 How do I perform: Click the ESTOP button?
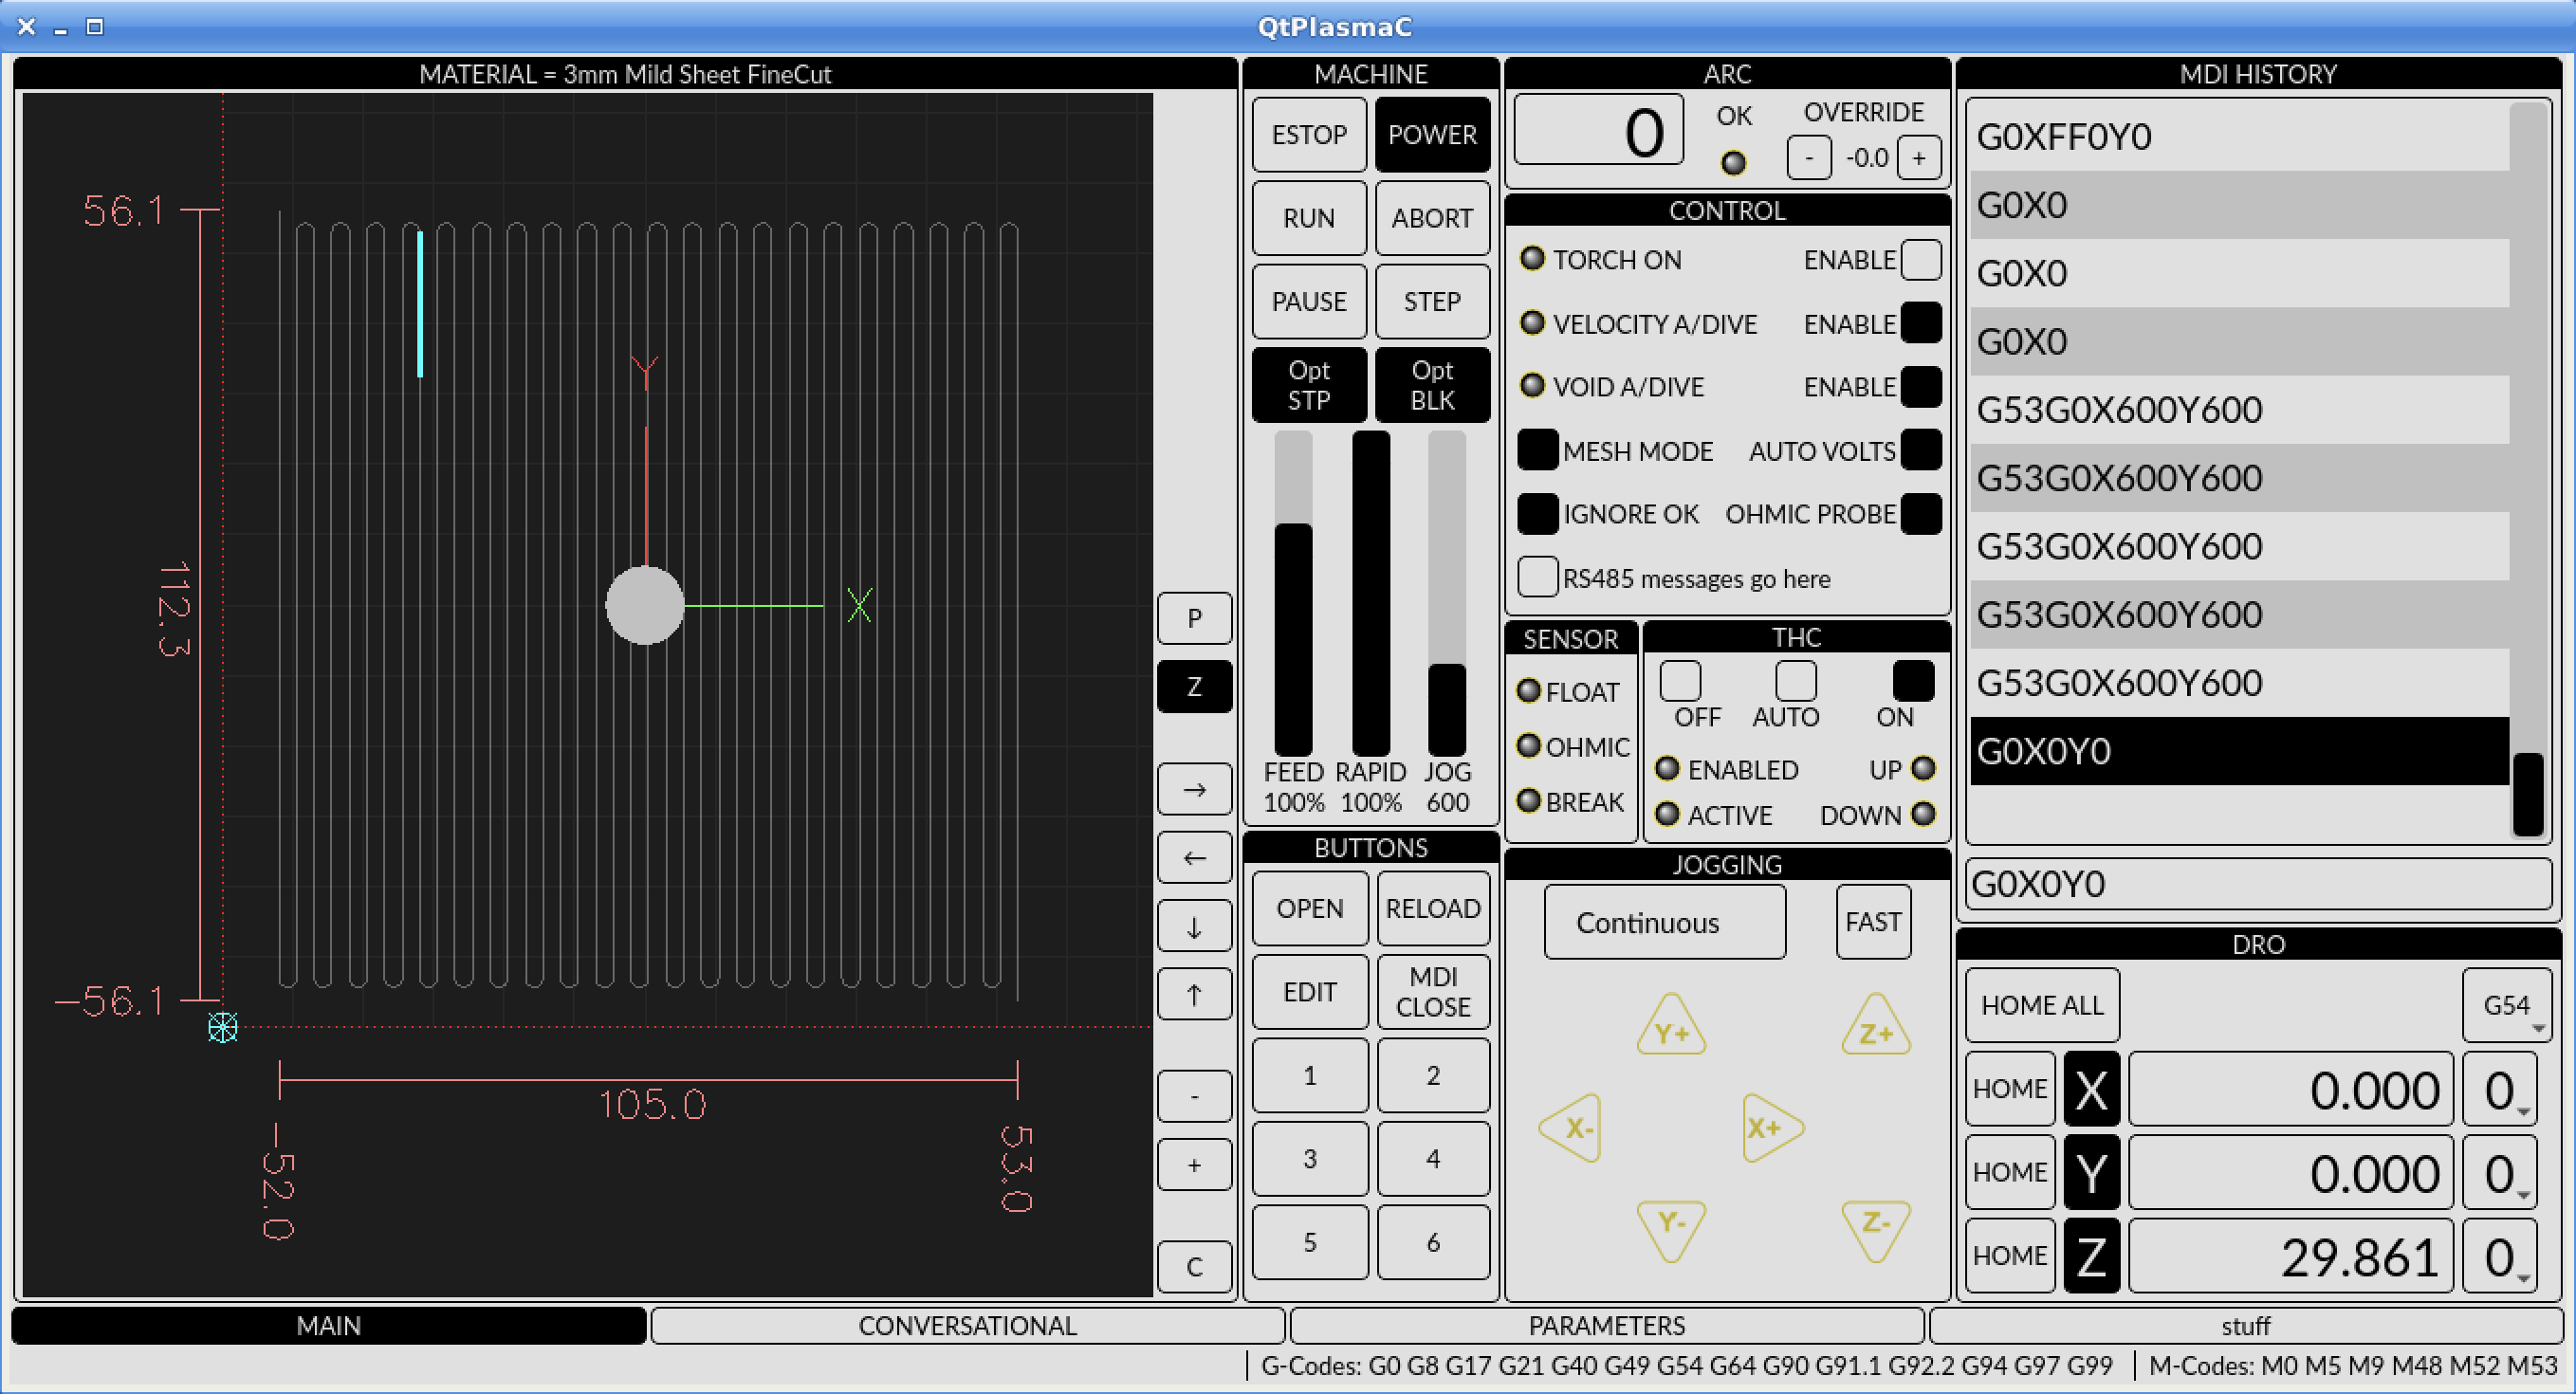point(1309,135)
